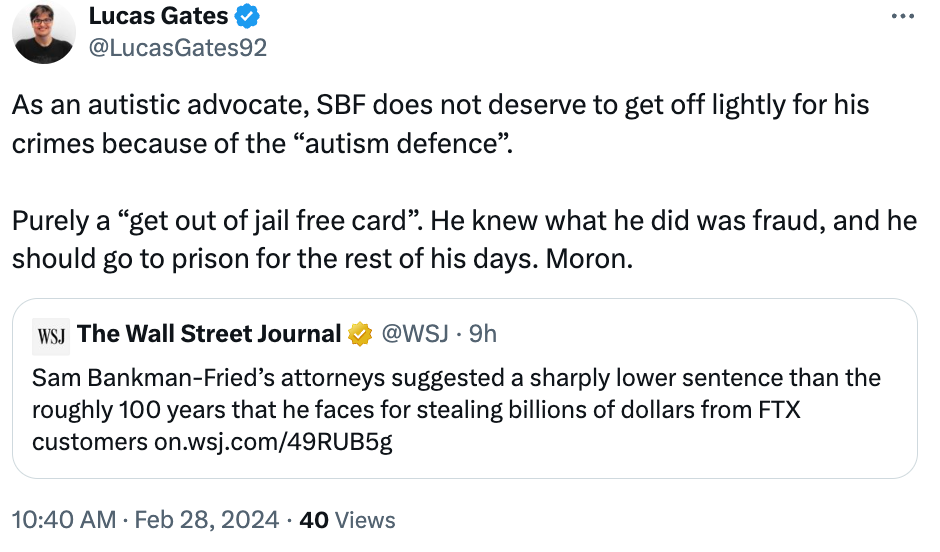Click Lucas Gates' profile avatar photo
This screenshot has height=552, width=940.
[x=44, y=33]
